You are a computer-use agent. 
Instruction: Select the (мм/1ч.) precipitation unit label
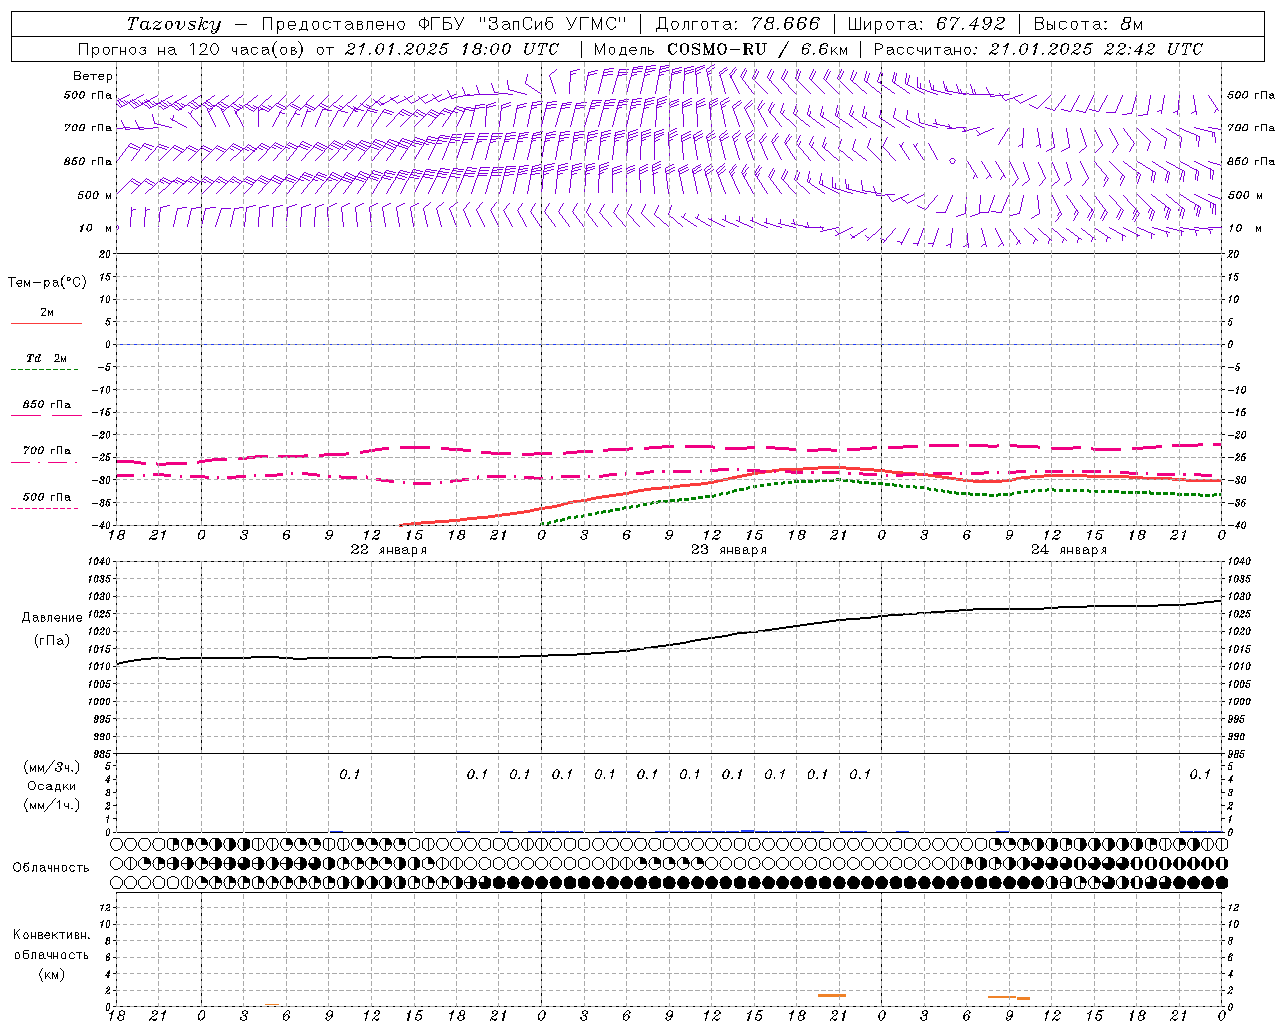(52, 806)
